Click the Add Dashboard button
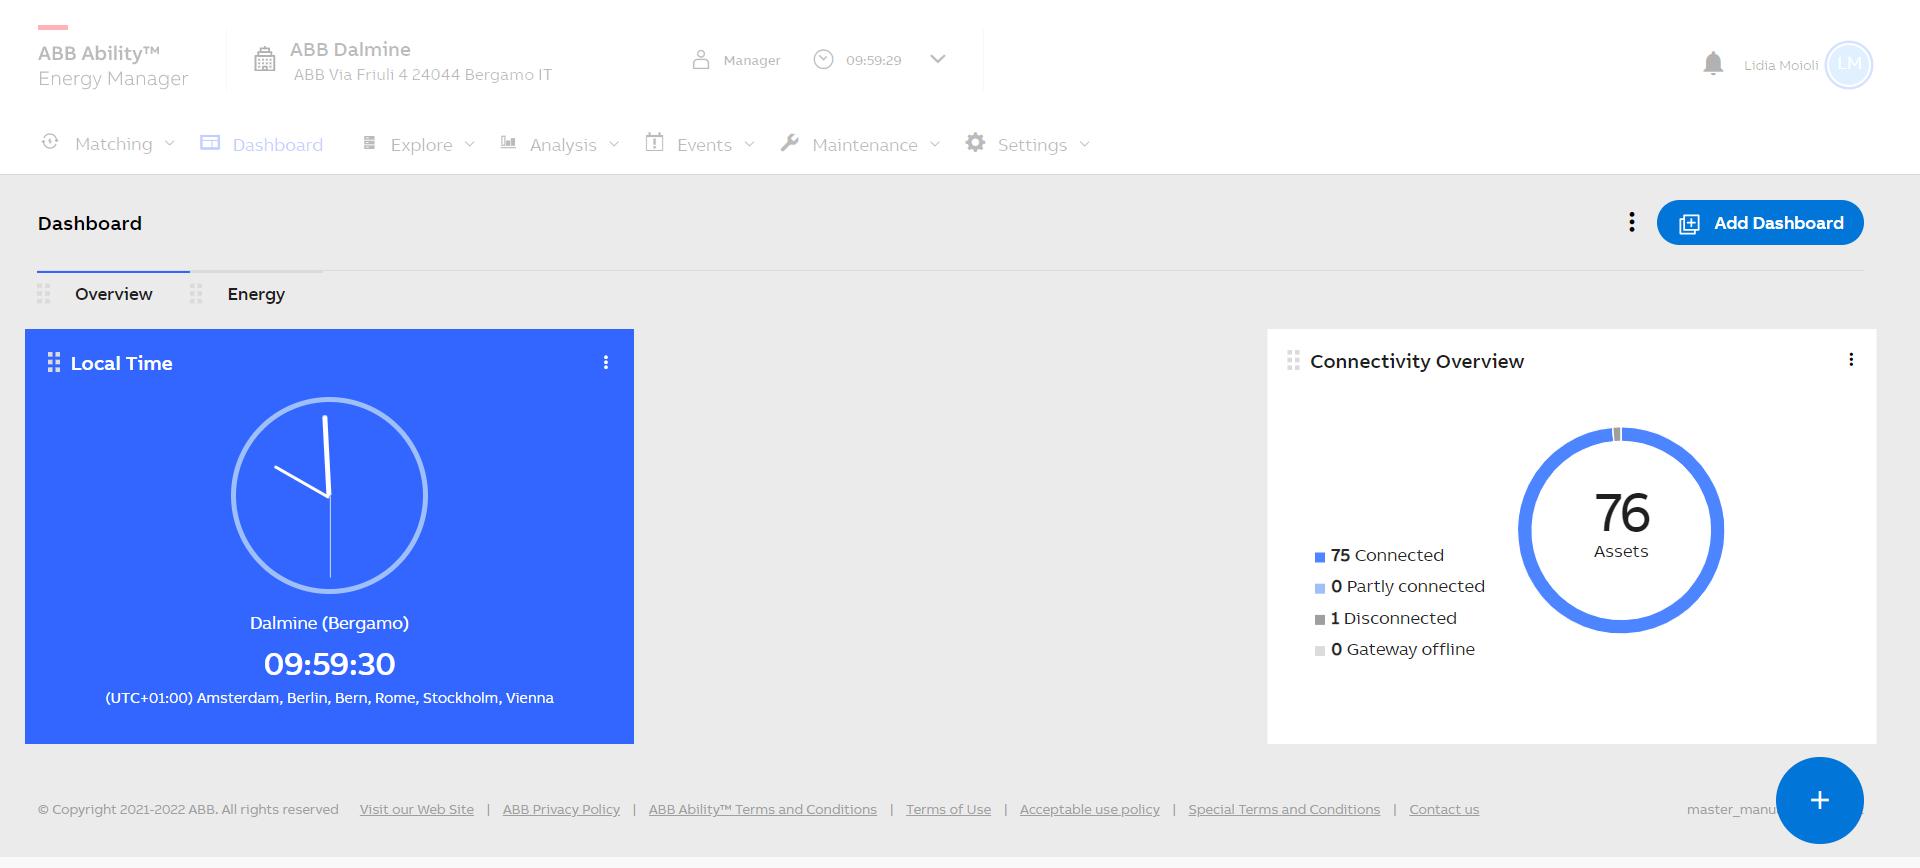Viewport: 1920px width, 868px height. 1760,222
